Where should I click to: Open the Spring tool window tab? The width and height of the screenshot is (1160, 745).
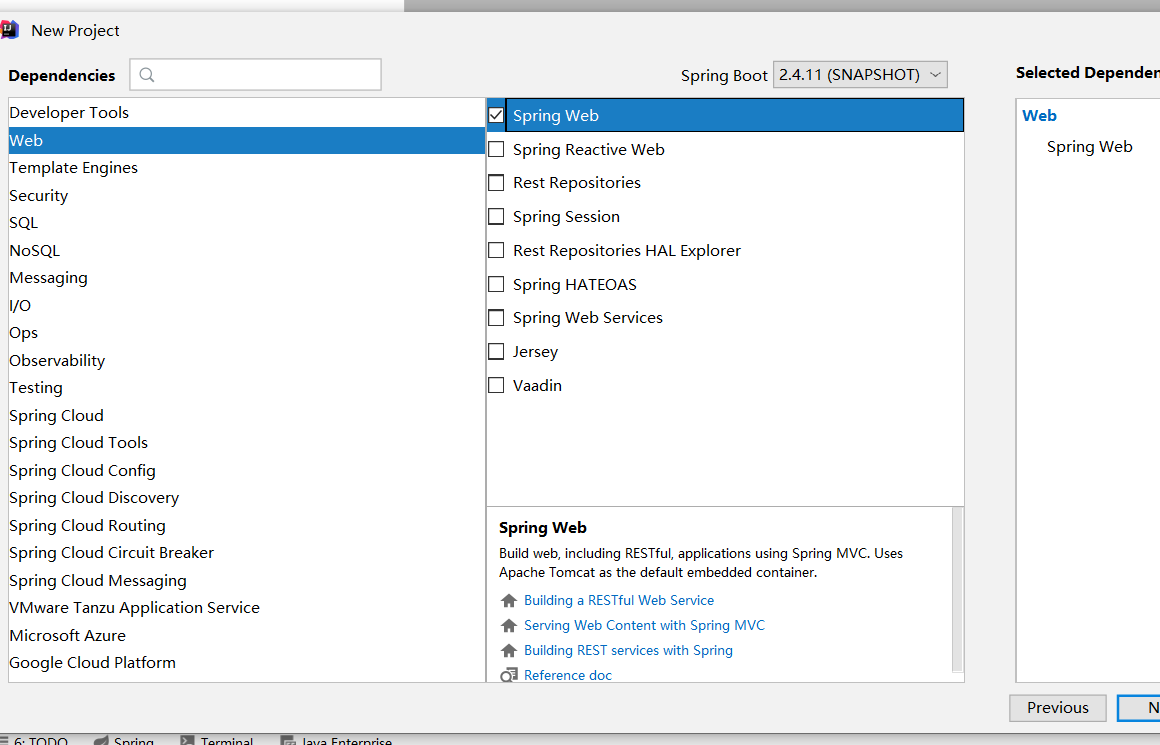[124, 740]
